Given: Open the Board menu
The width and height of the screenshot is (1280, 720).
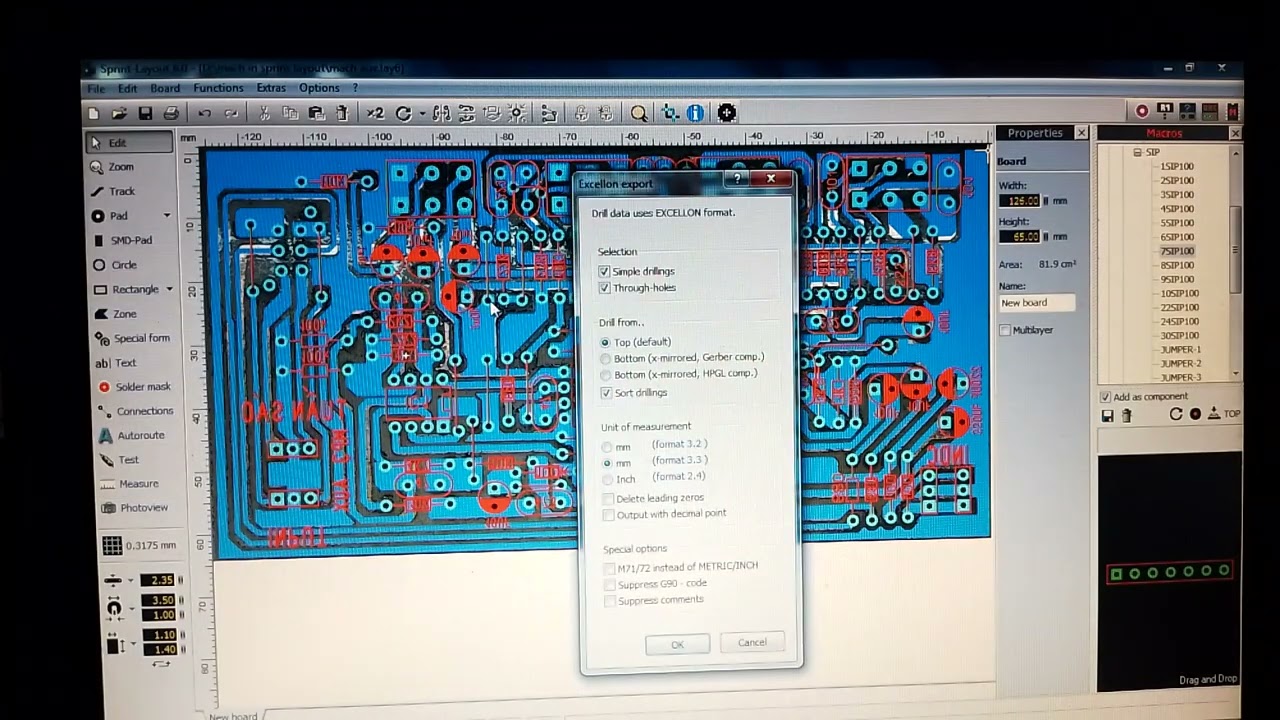Looking at the screenshot, I should tap(165, 89).
